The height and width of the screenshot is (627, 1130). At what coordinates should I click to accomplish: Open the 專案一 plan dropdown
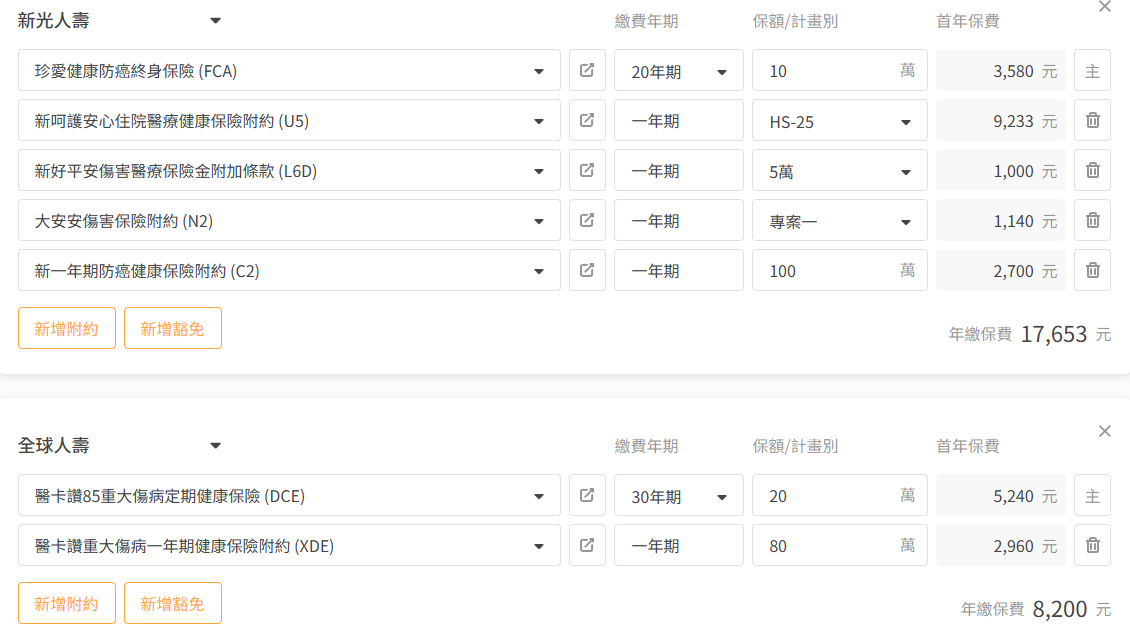click(x=840, y=221)
